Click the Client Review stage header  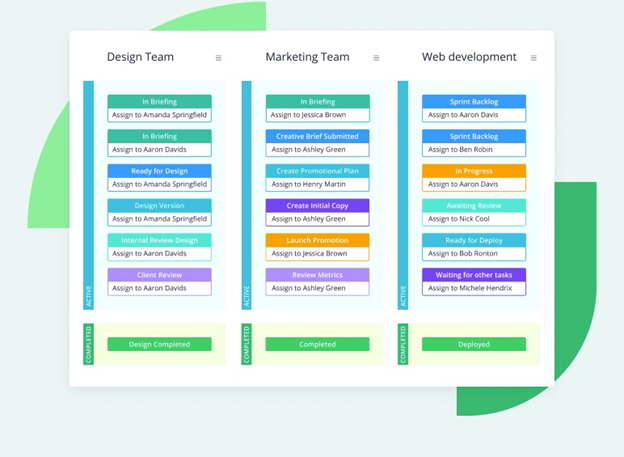[160, 275]
